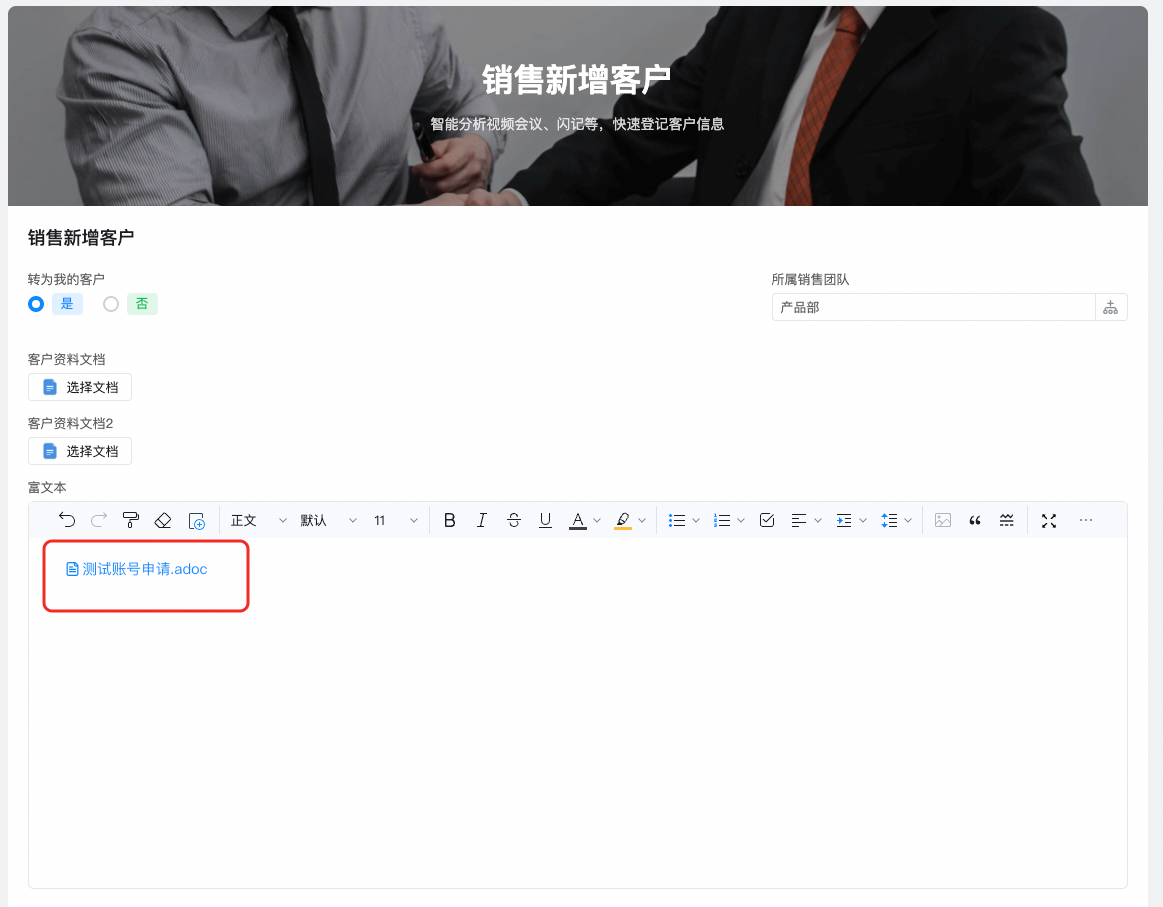1163x907 pixels.
Task: Select the 是 radio button
Action: [x=37, y=304]
